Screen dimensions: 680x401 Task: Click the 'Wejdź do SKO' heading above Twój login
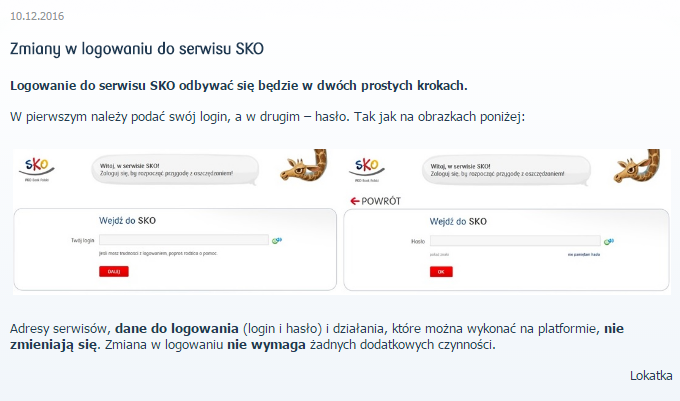pyautogui.click(x=128, y=221)
